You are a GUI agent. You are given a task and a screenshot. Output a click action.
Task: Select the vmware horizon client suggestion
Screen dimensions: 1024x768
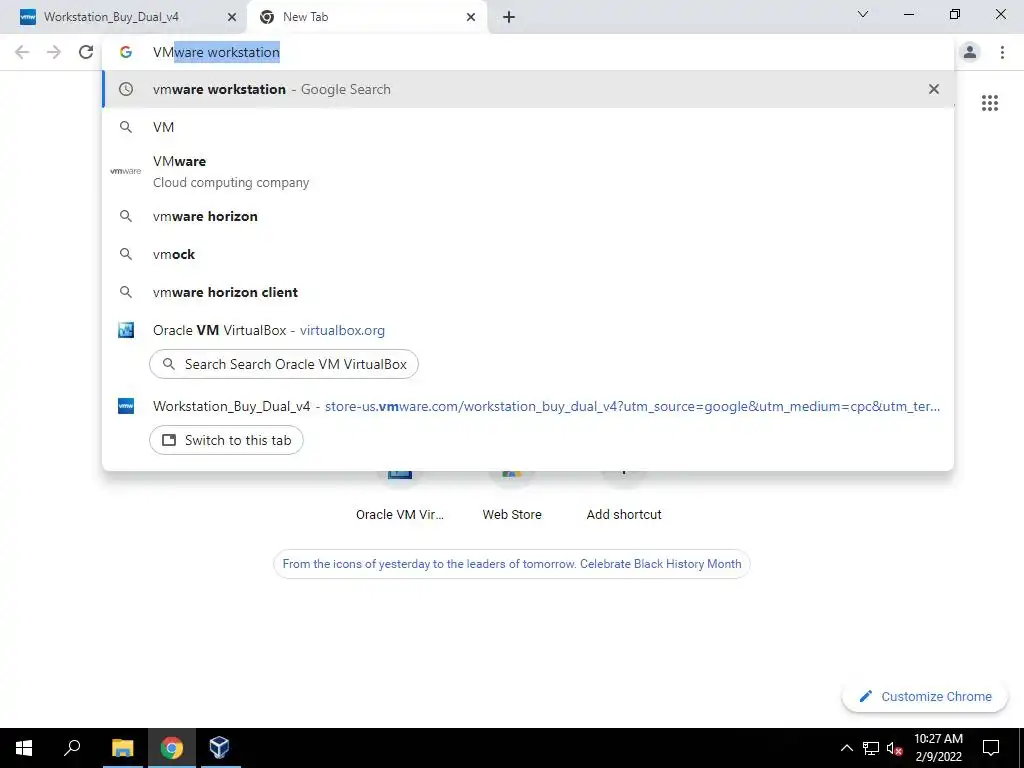pyautogui.click(x=528, y=292)
